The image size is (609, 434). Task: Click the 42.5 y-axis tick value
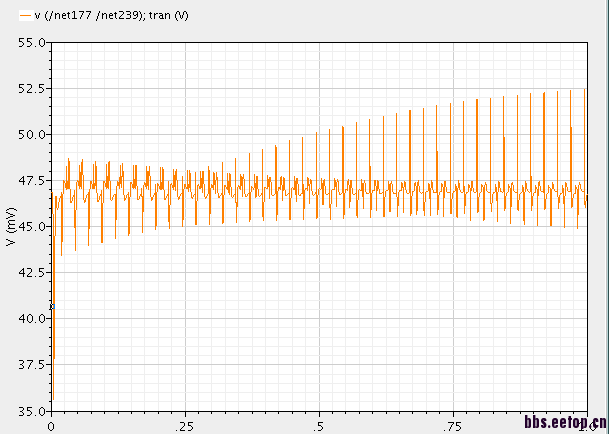[x=31, y=272]
